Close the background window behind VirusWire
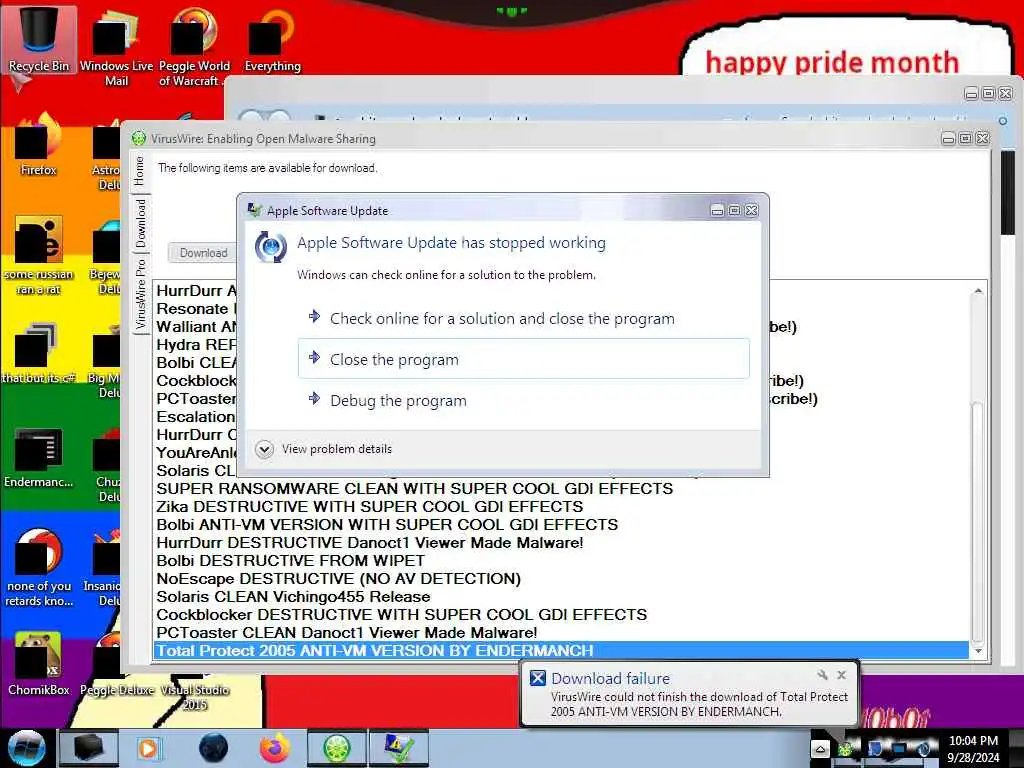This screenshot has width=1024, height=768. point(1006,93)
